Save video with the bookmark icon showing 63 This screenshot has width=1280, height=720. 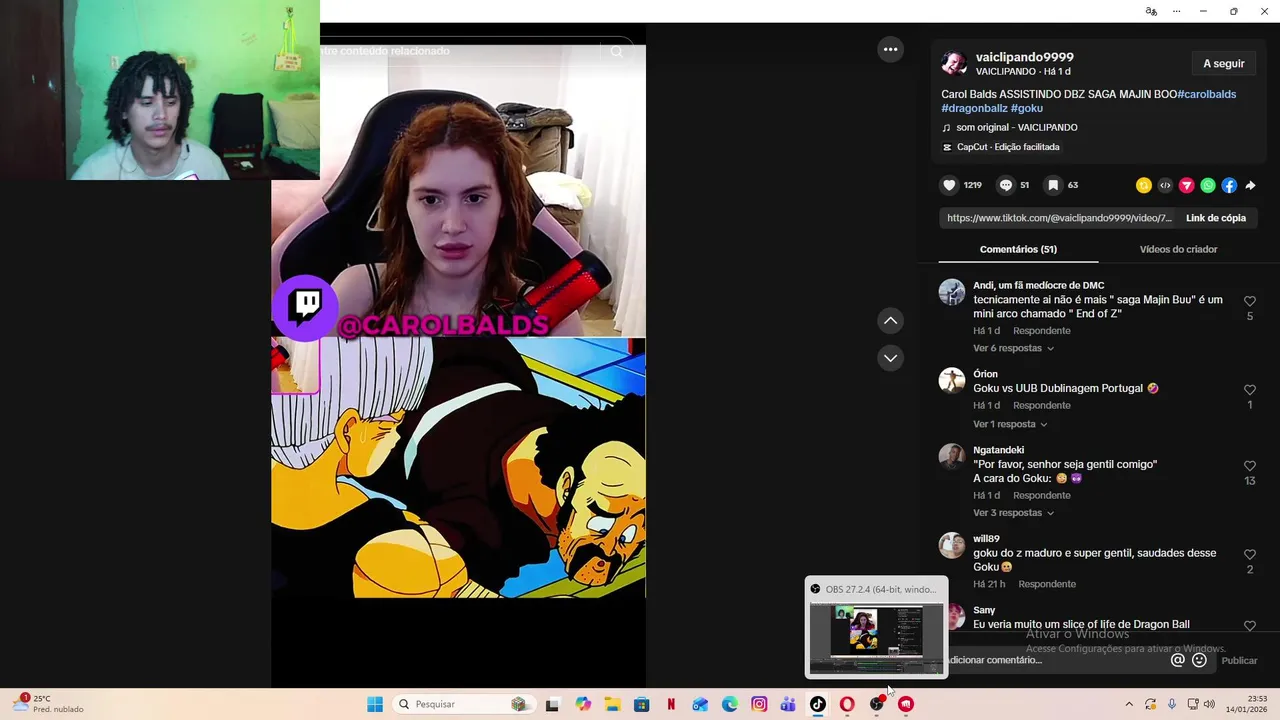(1053, 185)
